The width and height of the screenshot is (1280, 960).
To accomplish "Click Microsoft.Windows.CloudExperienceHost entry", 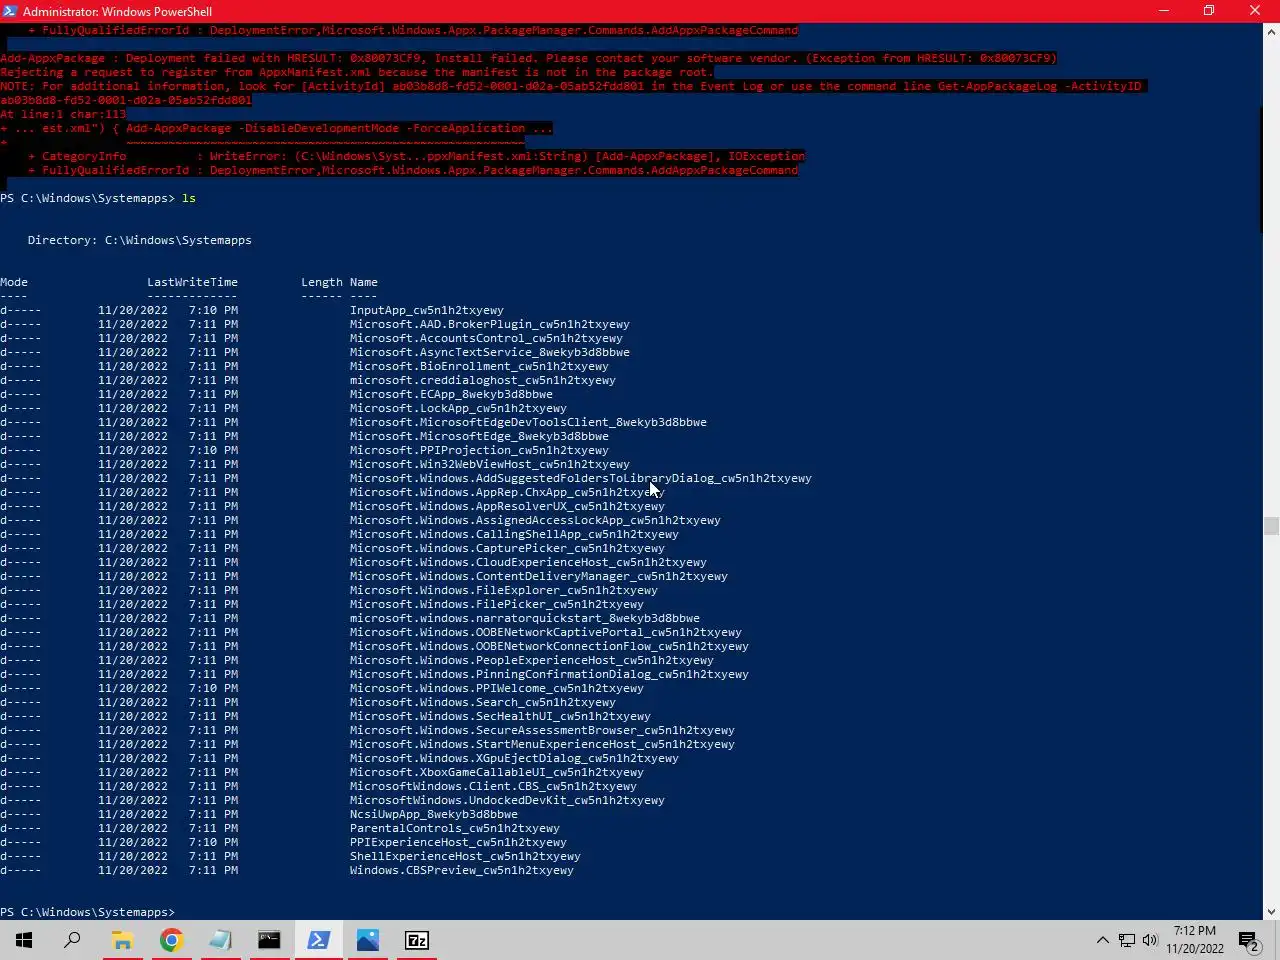I will coord(528,562).
